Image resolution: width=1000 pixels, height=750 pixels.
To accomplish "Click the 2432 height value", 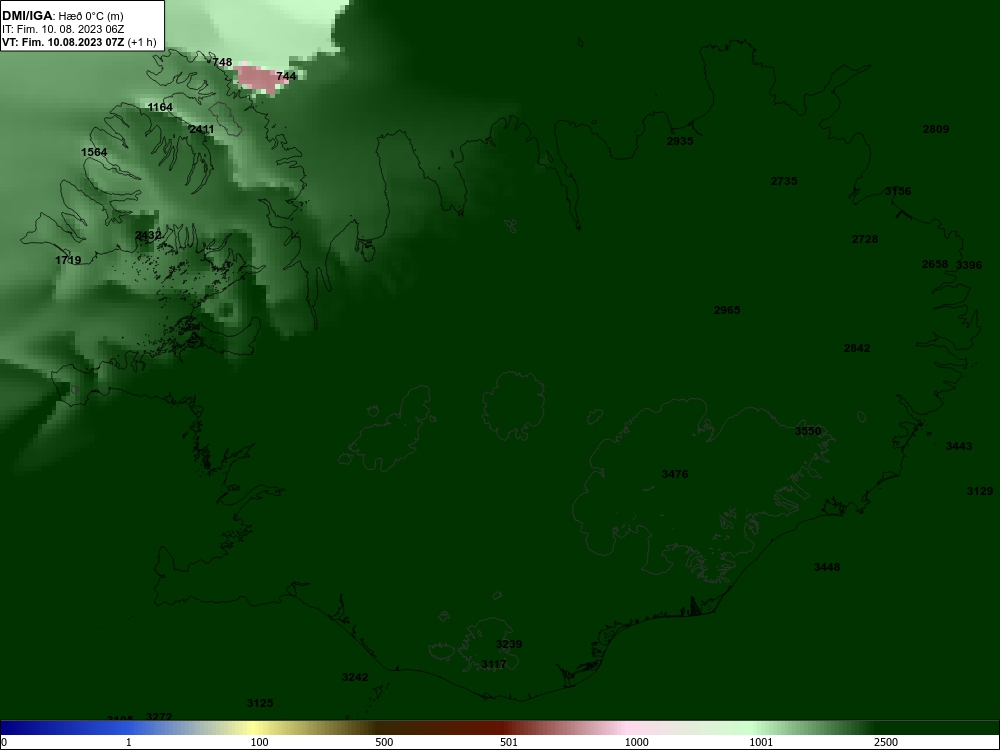I will click(x=148, y=236).
